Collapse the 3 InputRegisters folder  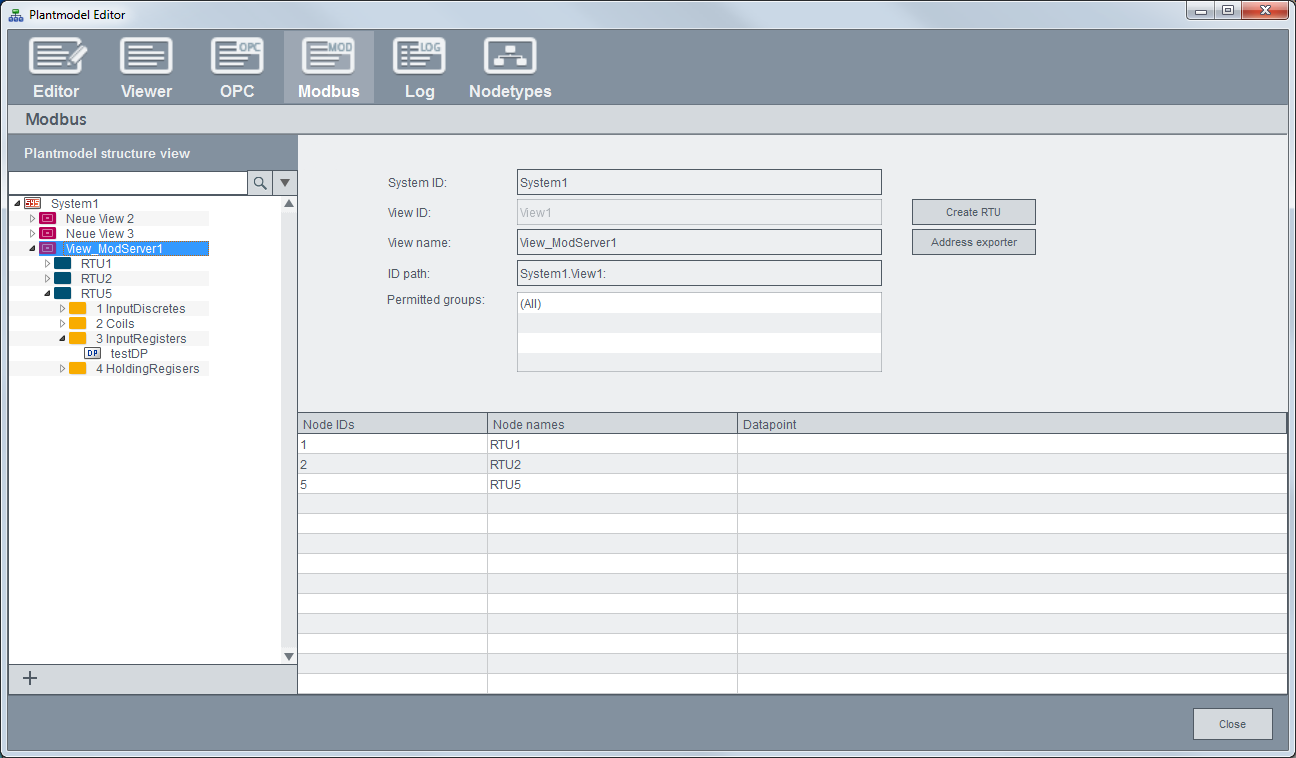pos(62,339)
